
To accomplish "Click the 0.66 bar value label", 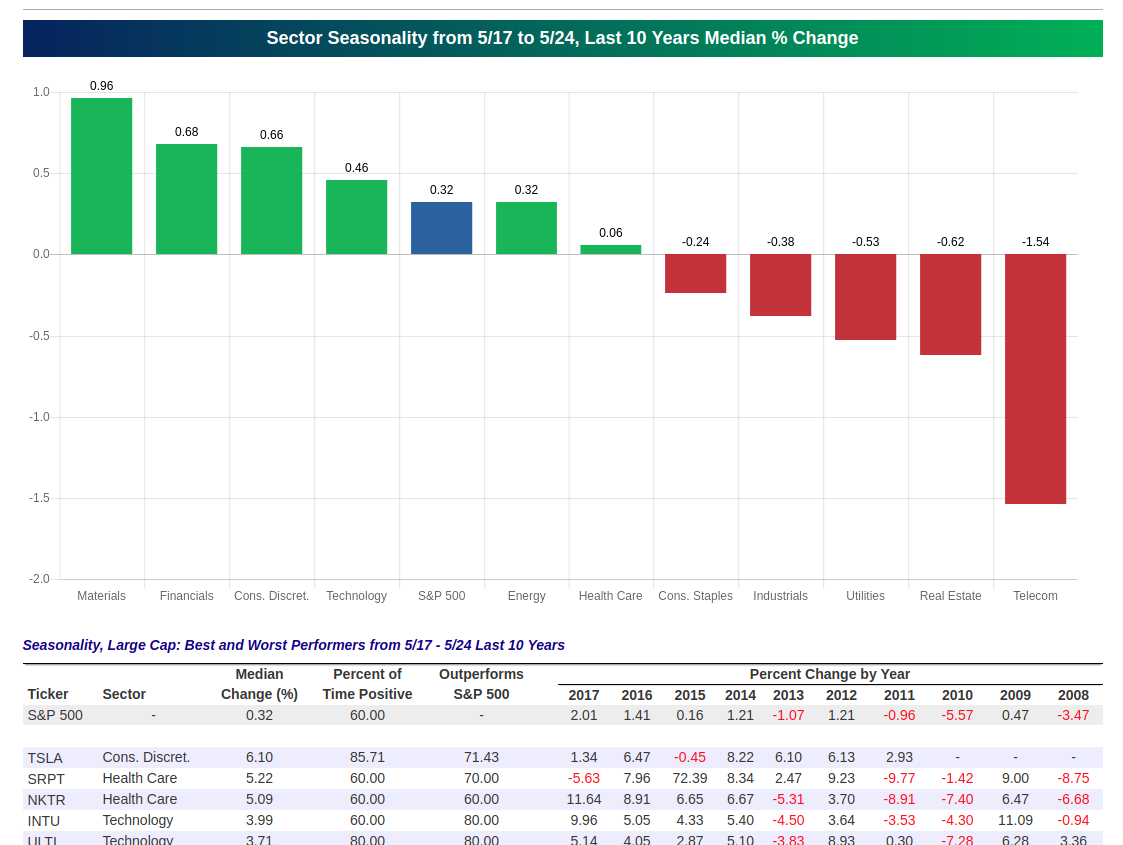I will pyautogui.click(x=271, y=135).
